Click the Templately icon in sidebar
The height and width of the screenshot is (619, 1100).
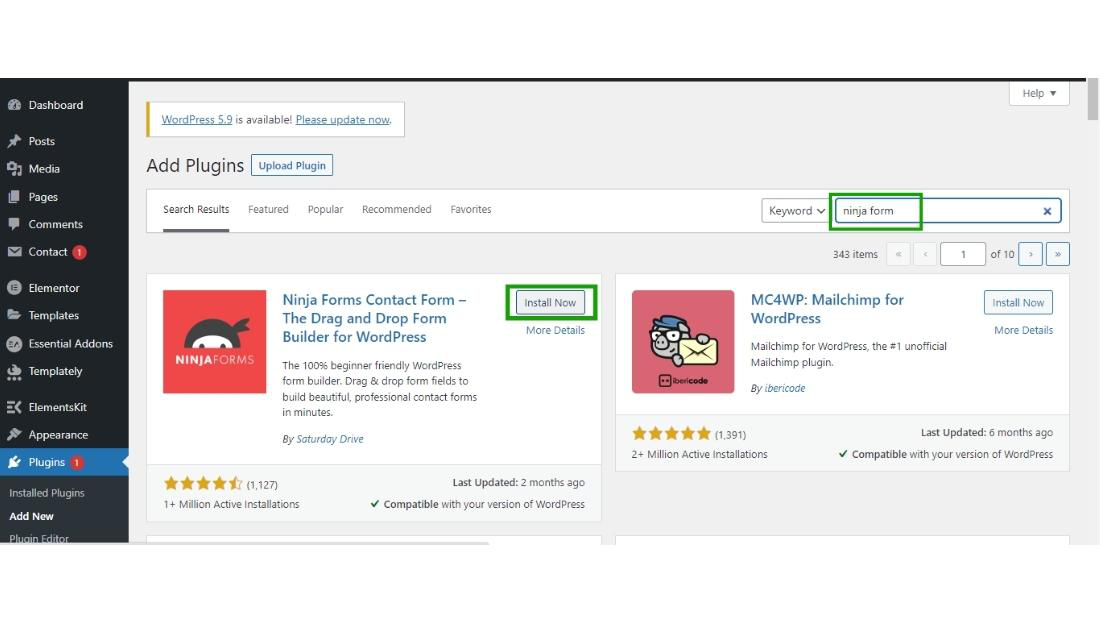click(14, 371)
